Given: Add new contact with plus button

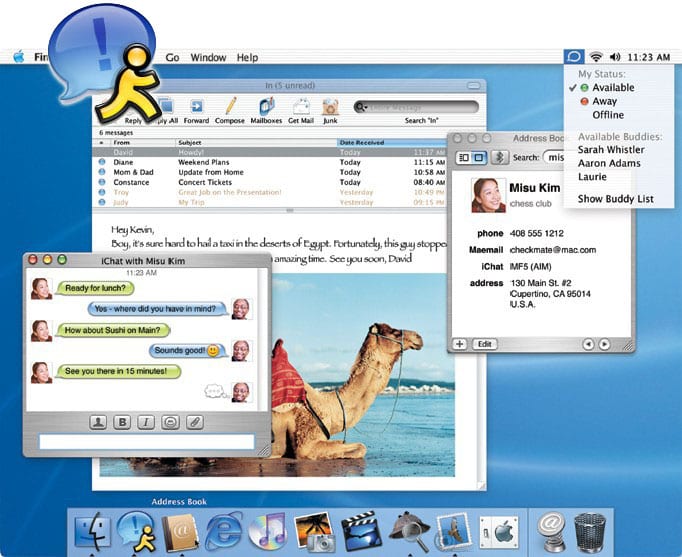Looking at the screenshot, I should click(459, 344).
